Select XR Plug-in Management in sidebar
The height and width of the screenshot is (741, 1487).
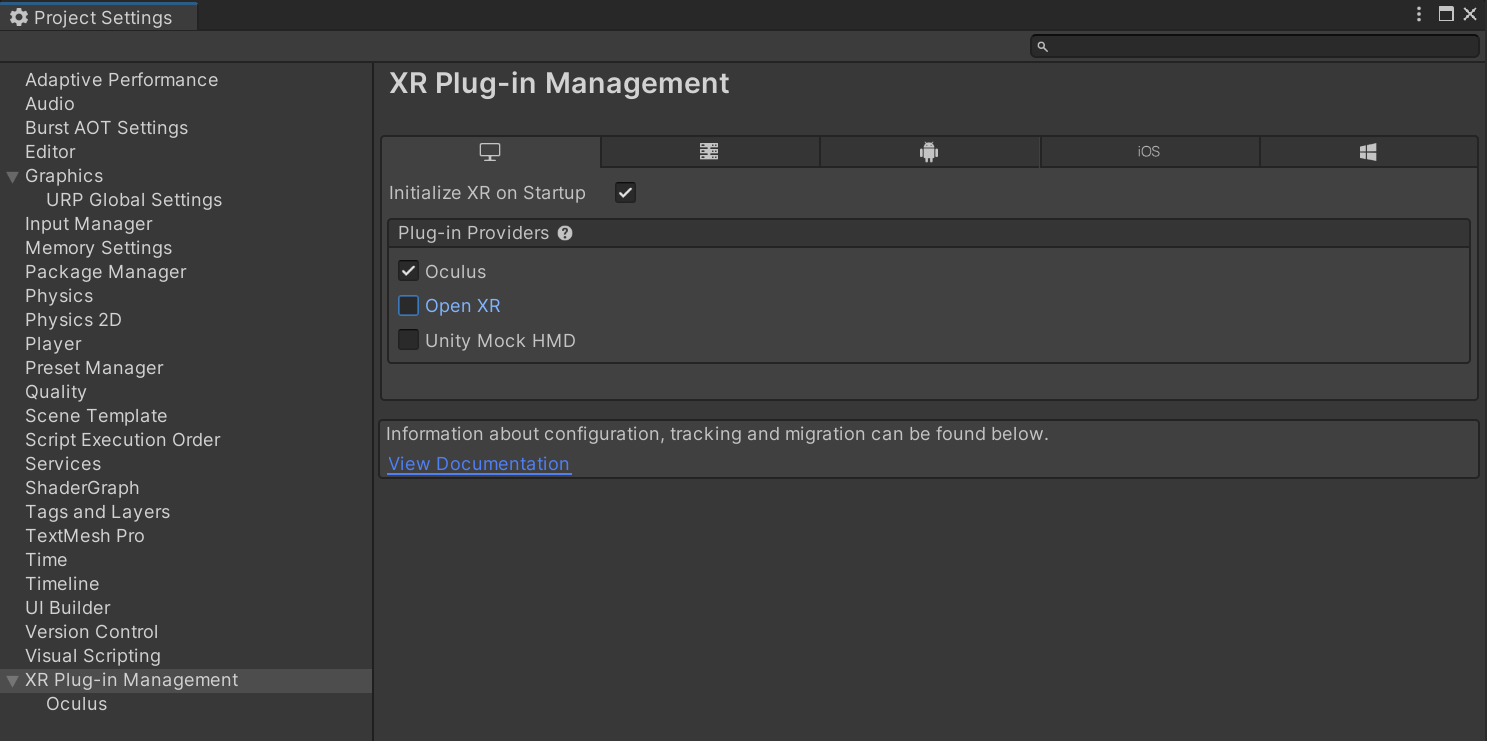(x=132, y=680)
